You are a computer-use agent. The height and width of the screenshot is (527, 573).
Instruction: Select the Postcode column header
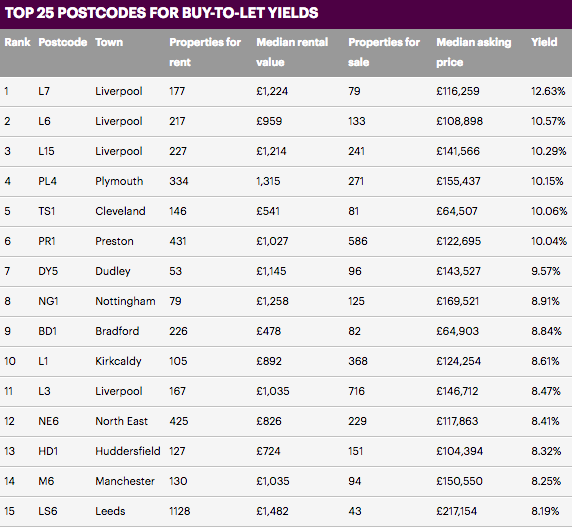pos(62,42)
